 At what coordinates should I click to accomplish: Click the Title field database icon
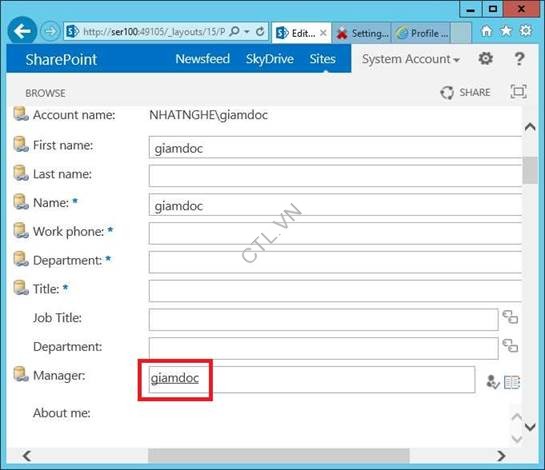(x=21, y=288)
